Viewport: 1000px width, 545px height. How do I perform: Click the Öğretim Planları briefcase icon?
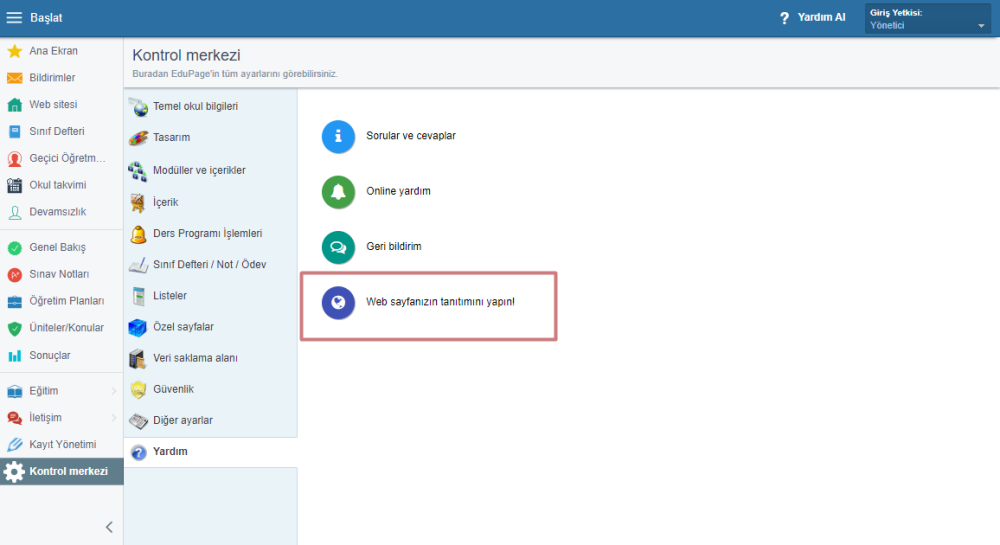15,301
